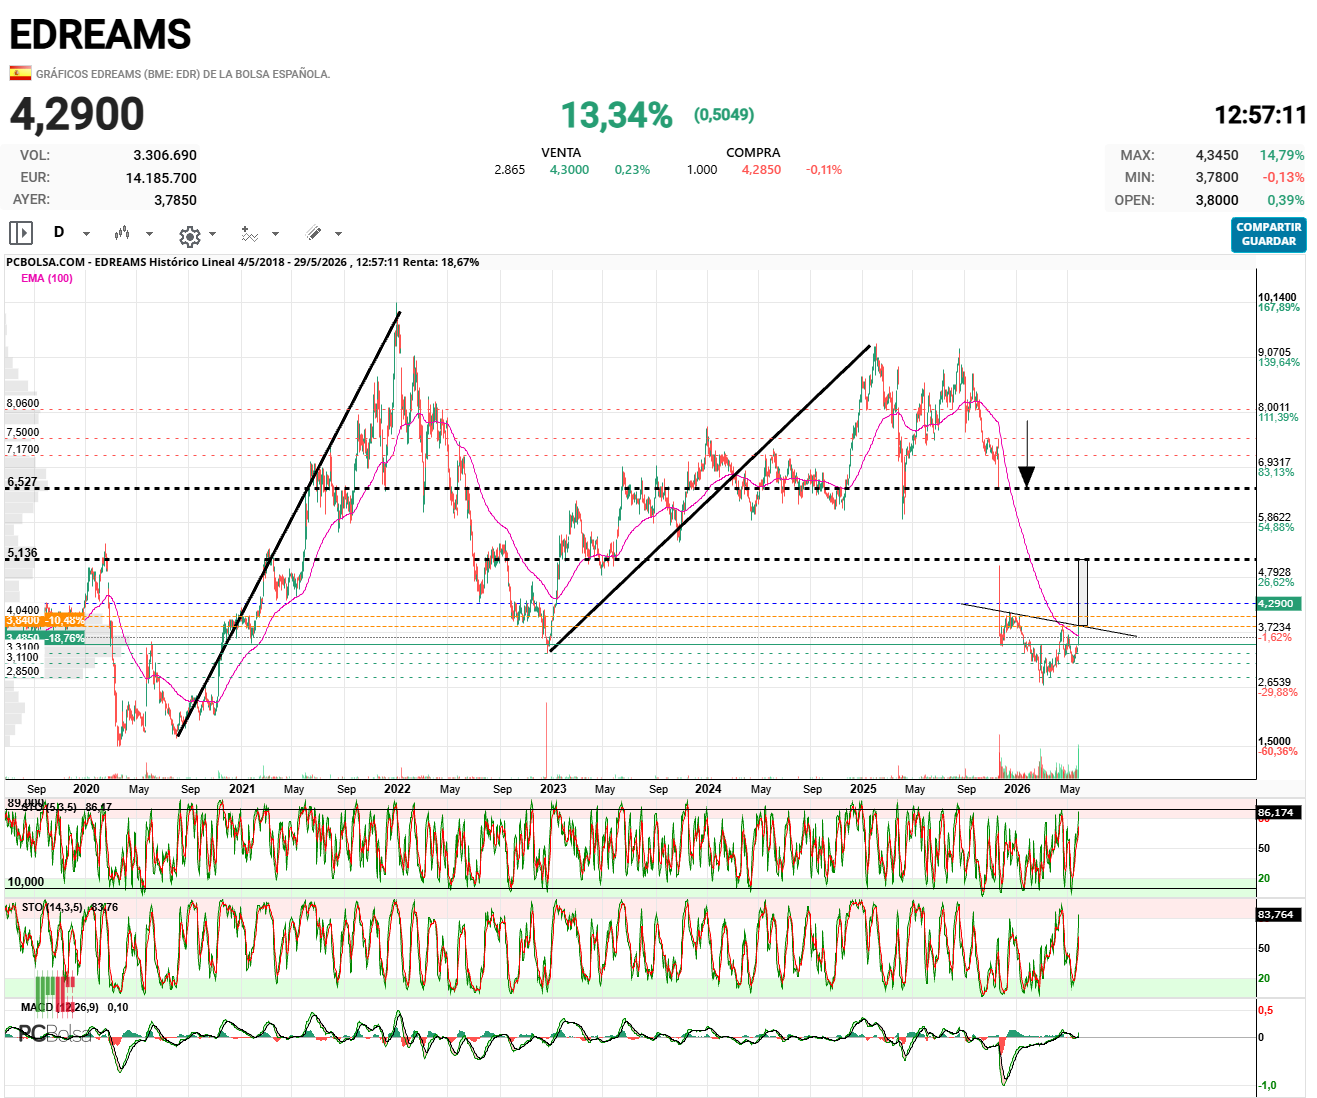The image size is (1317, 1098).
Task: Click the COMPRA price 4,2850
Action: tap(761, 170)
